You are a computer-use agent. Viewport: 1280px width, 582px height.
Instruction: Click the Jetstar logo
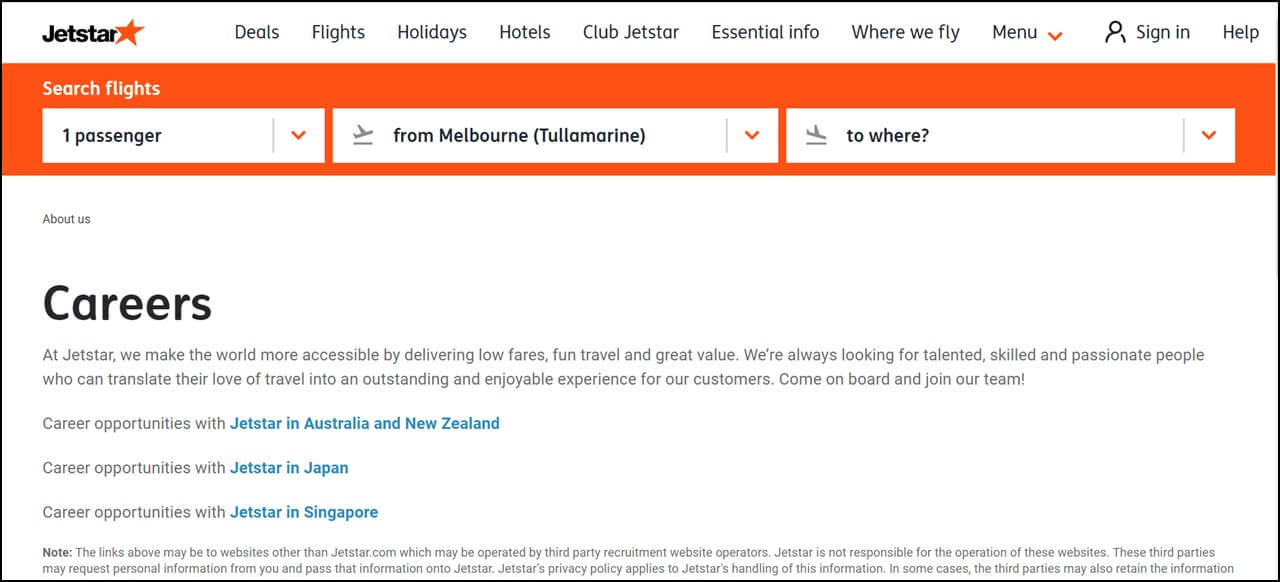[x=93, y=33]
